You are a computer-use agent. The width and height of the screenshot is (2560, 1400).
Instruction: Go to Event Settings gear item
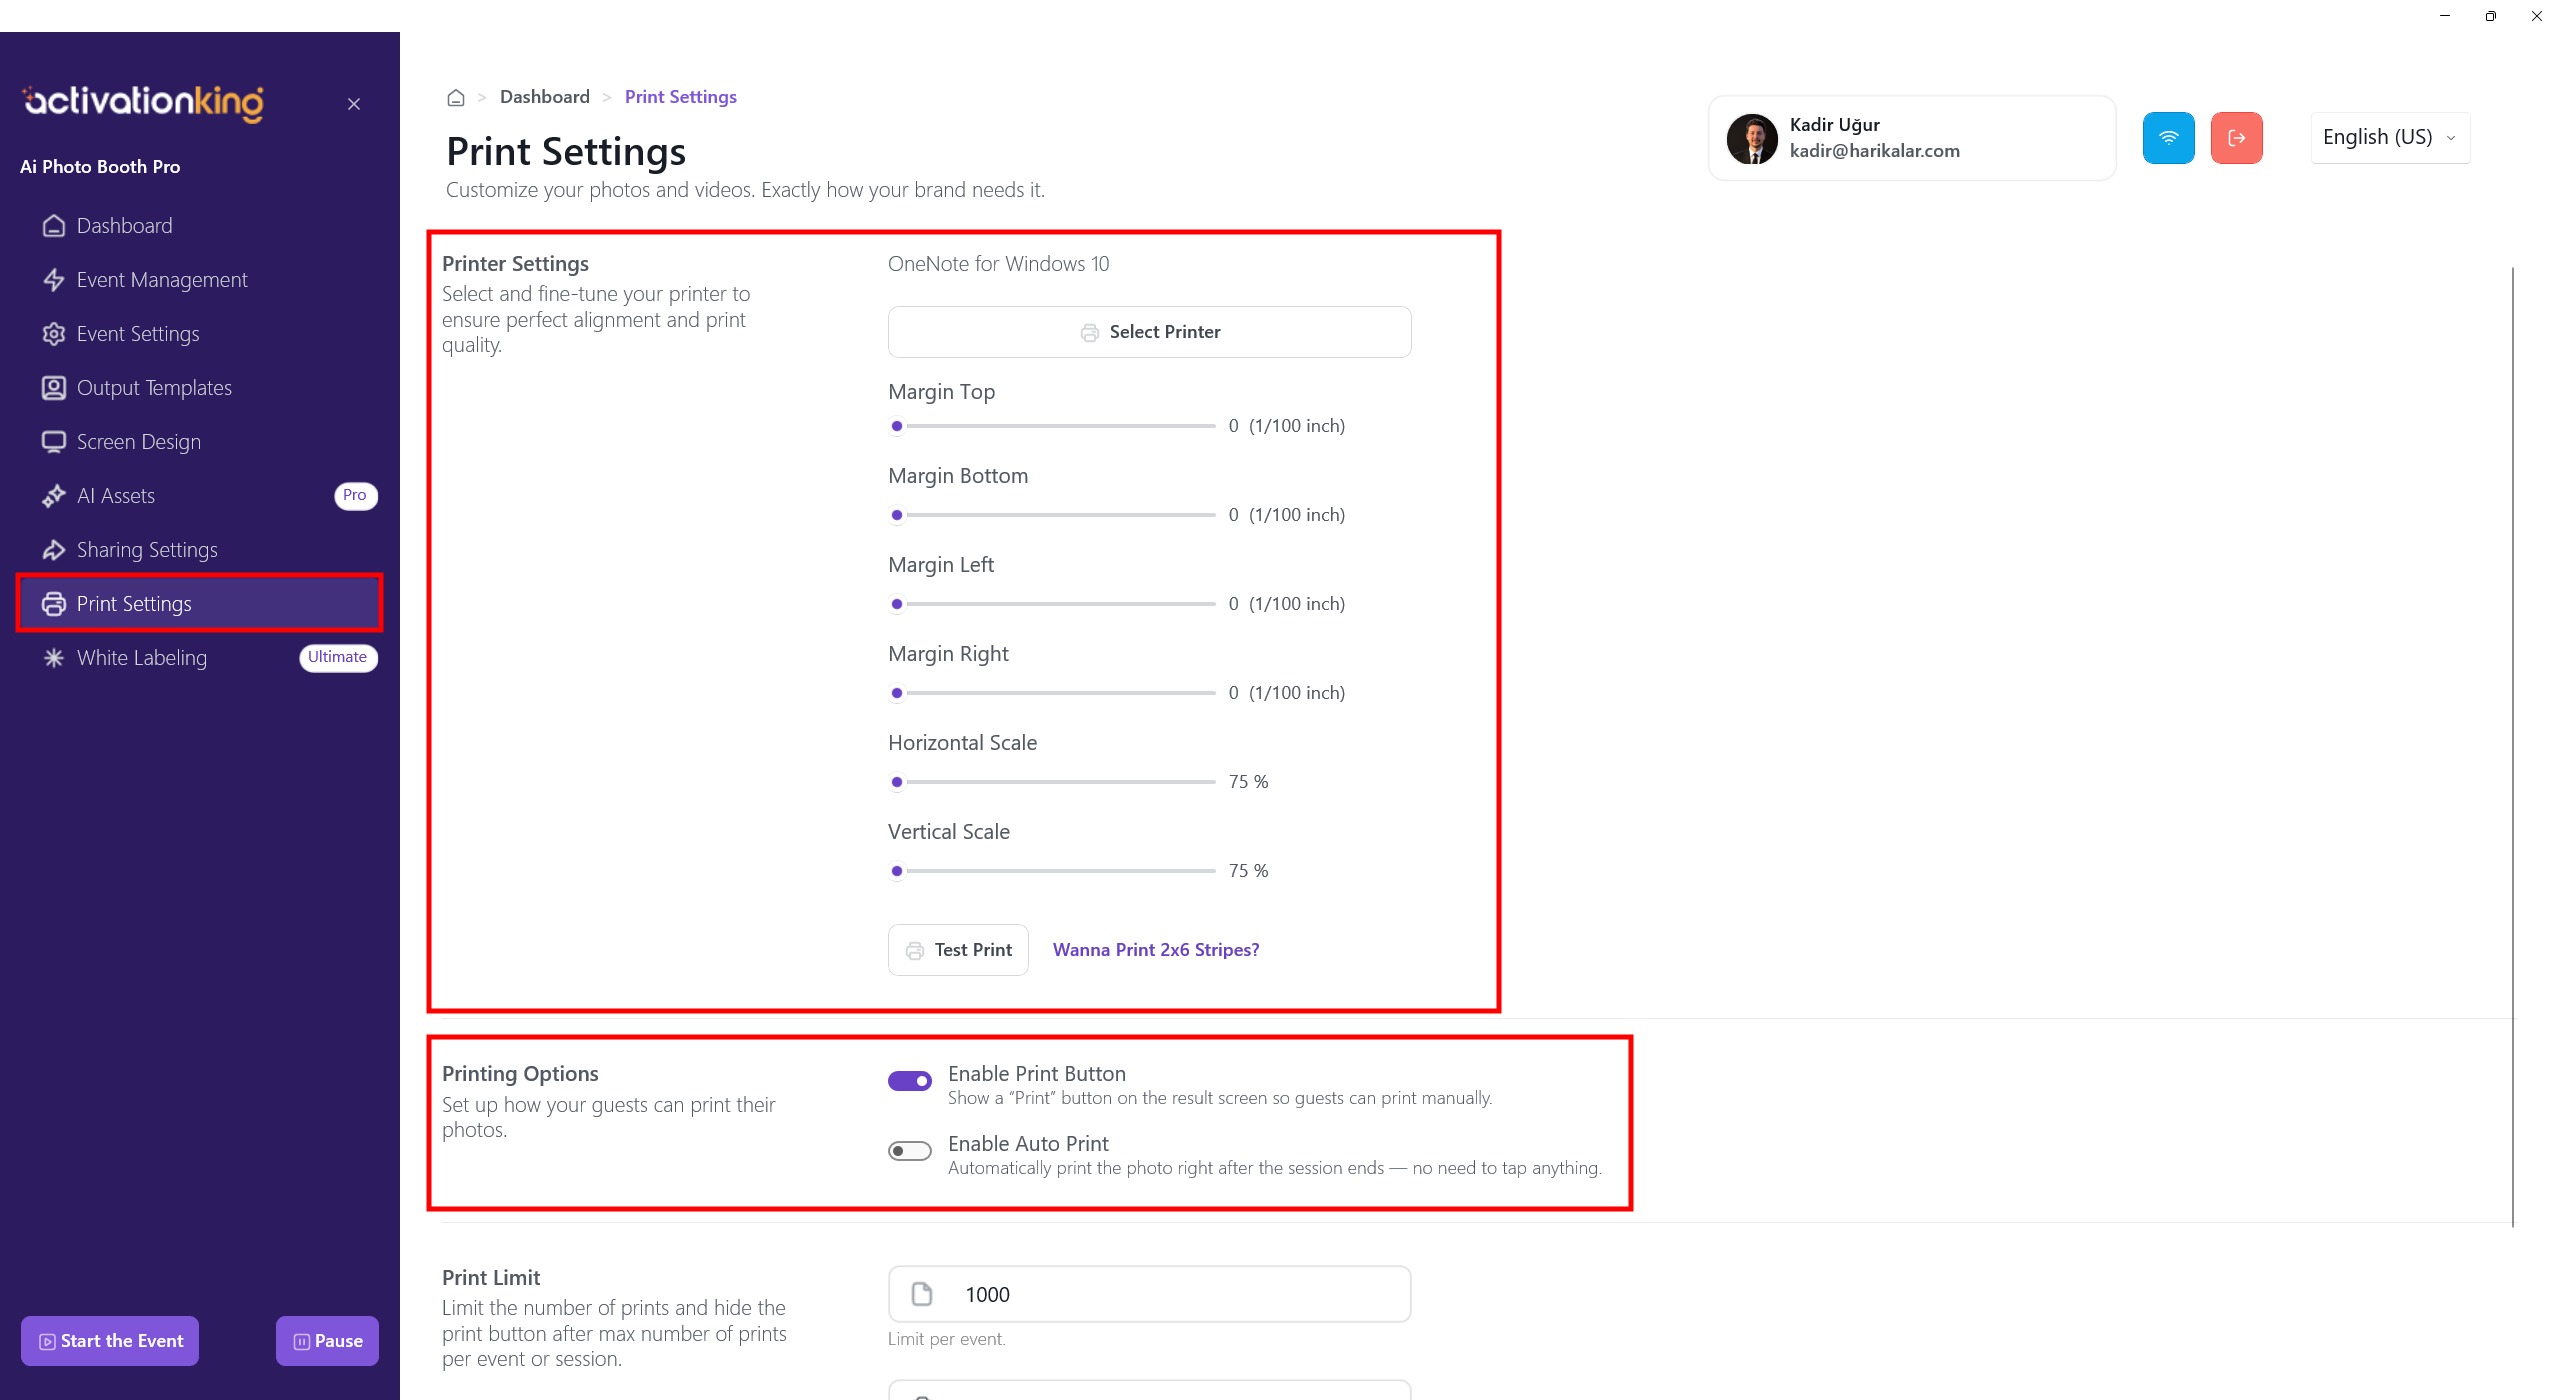pyautogui.click(x=137, y=334)
